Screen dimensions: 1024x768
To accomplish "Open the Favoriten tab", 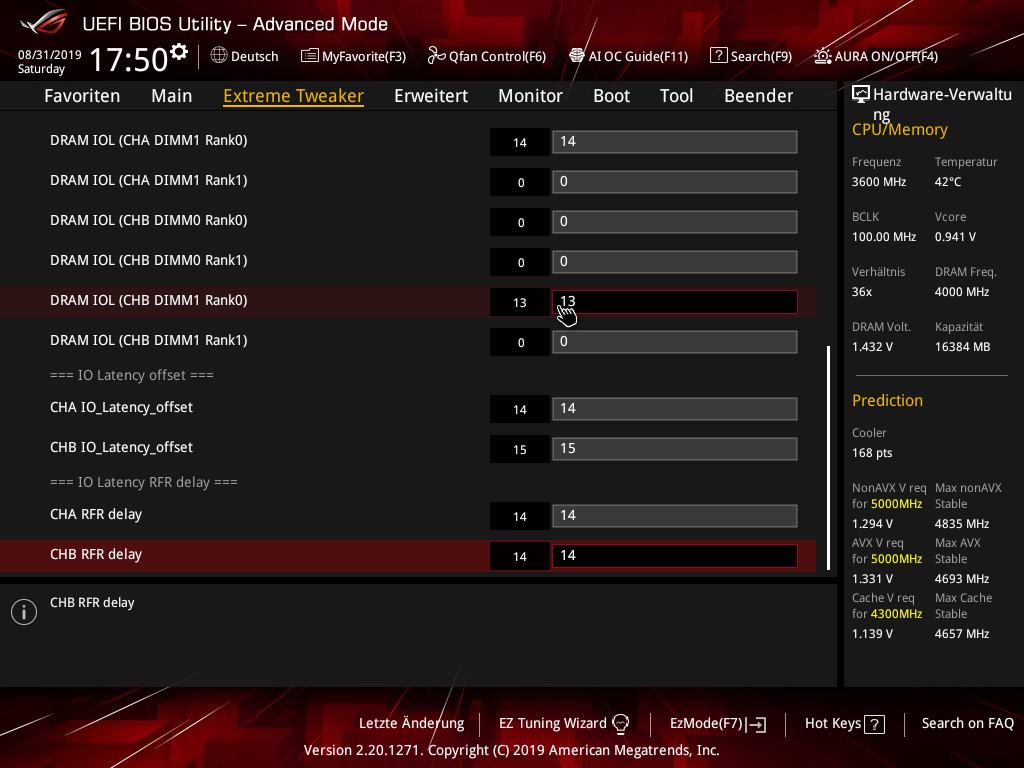I will click(82, 96).
